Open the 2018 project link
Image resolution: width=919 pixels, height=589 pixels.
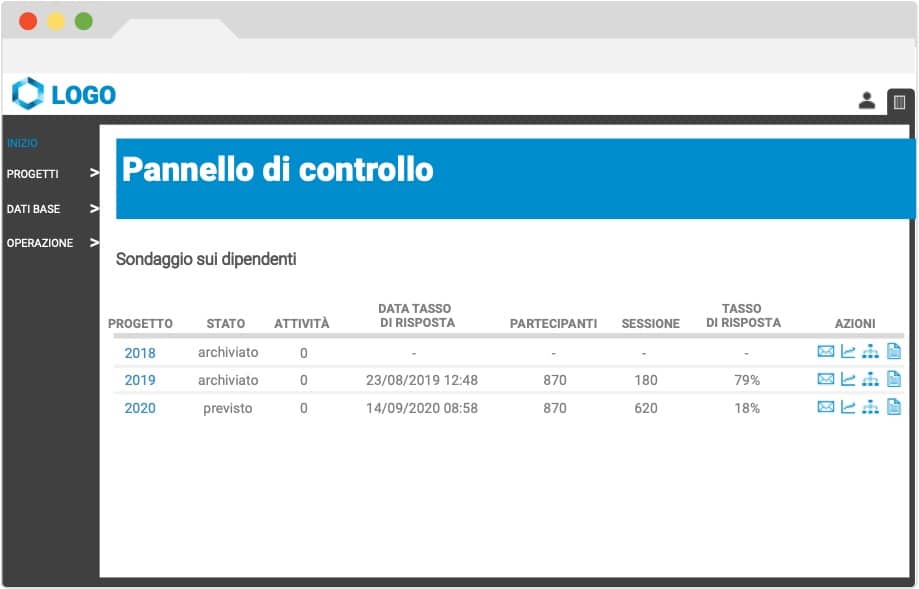[139, 353]
